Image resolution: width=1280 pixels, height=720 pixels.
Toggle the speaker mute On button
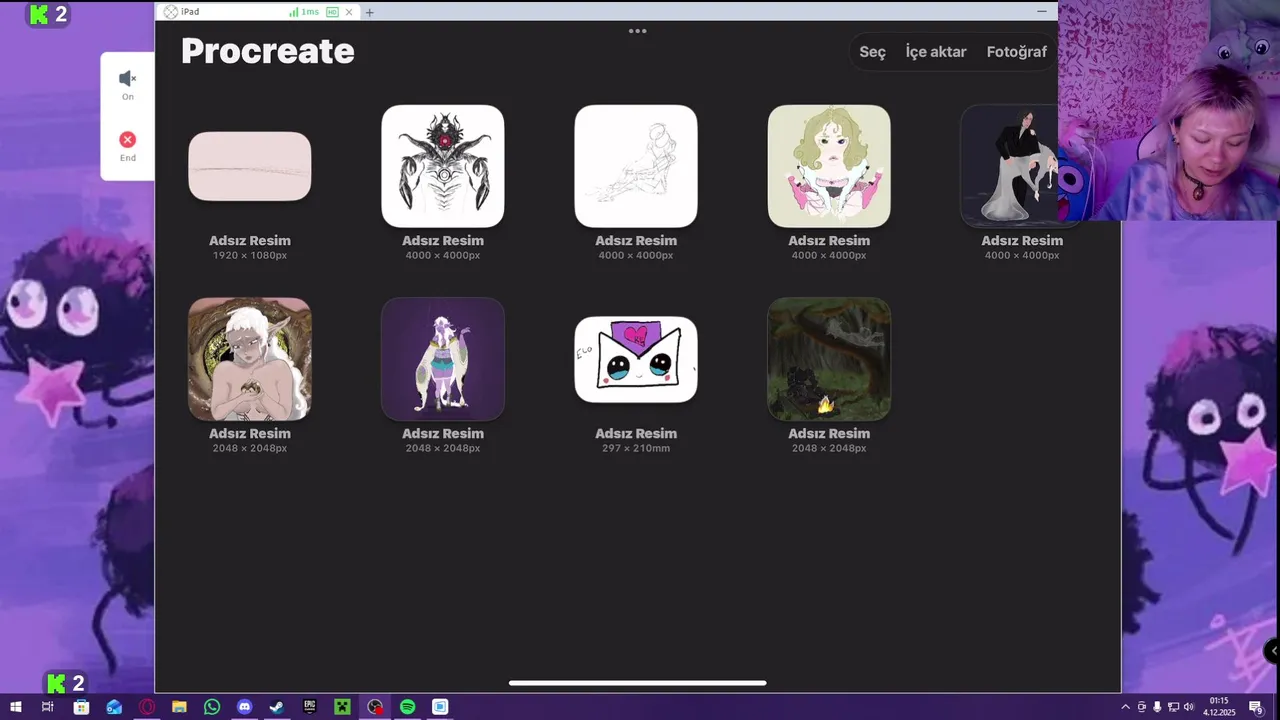tap(127, 84)
